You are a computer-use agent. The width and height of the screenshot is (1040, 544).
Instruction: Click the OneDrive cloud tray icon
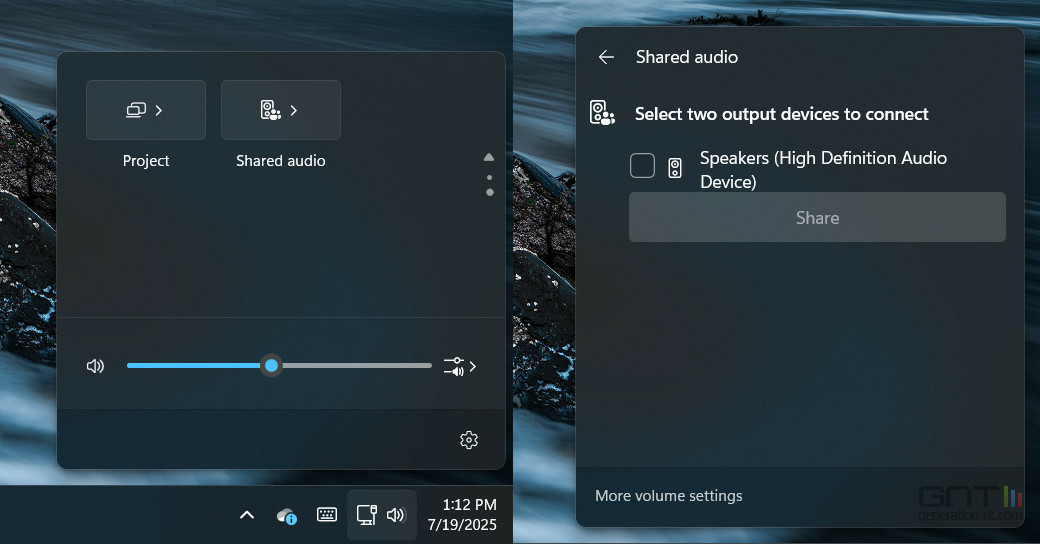(287, 515)
